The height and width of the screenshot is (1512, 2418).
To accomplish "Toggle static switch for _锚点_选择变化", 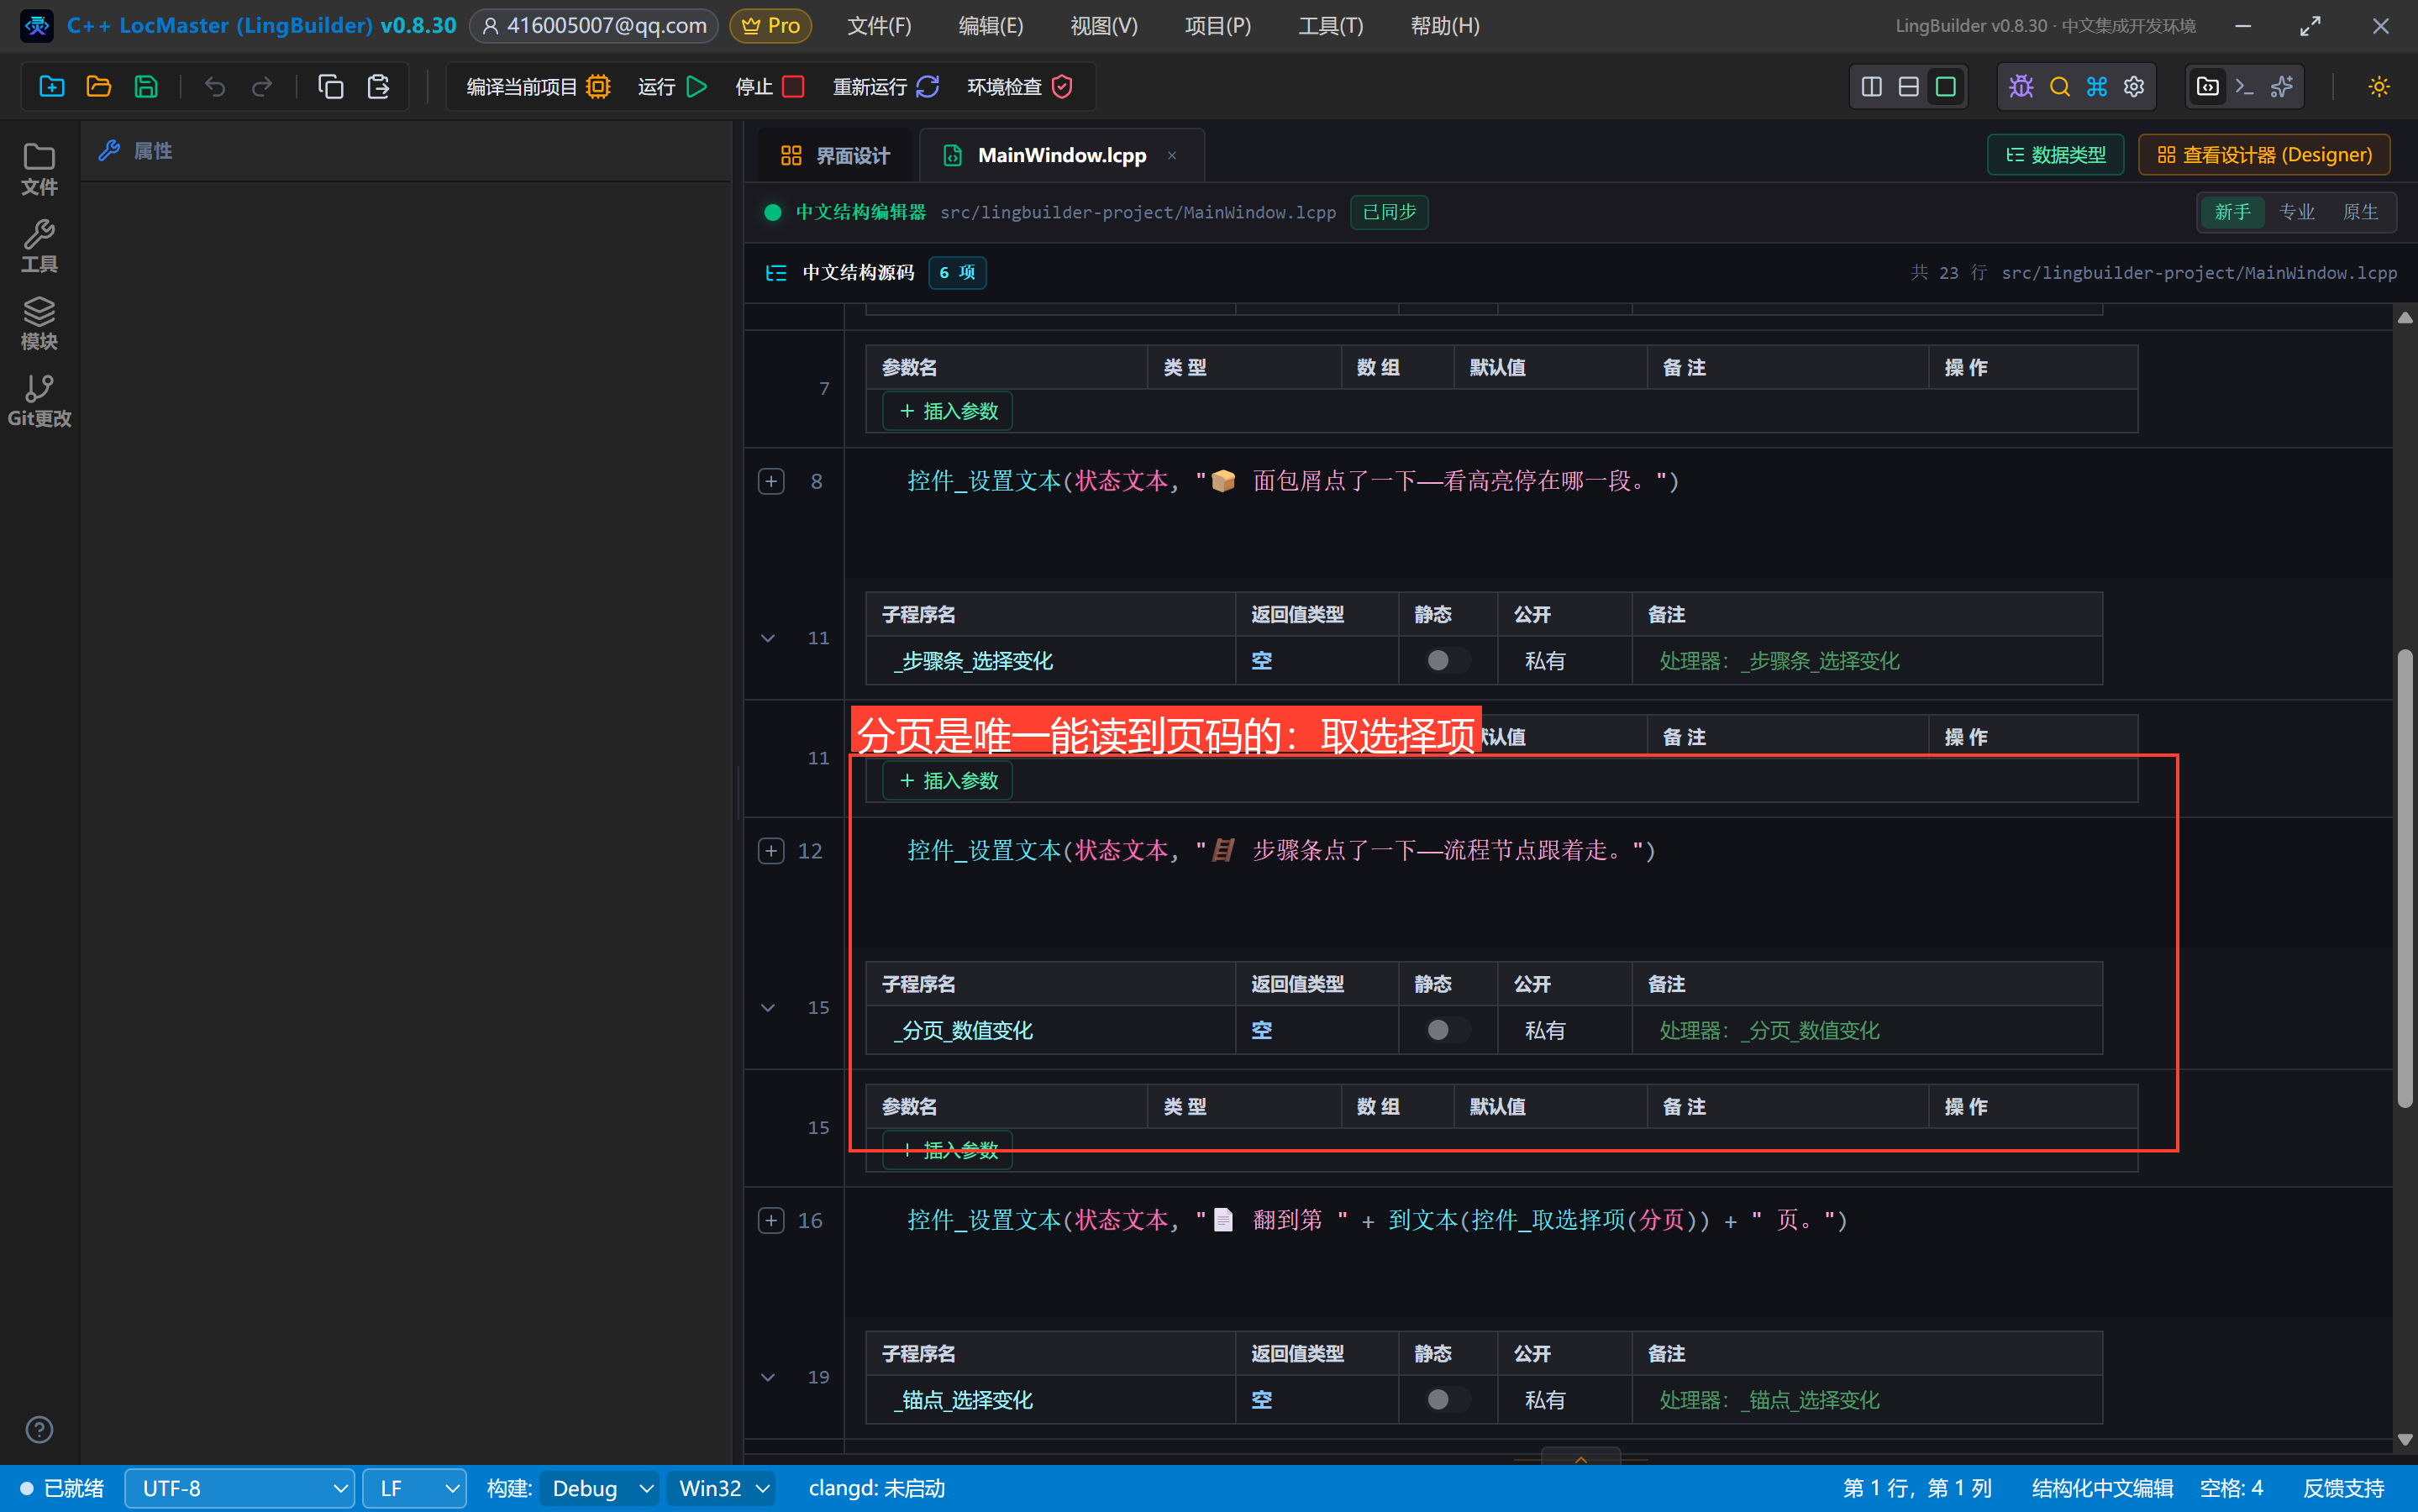I will [1446, 1400].
